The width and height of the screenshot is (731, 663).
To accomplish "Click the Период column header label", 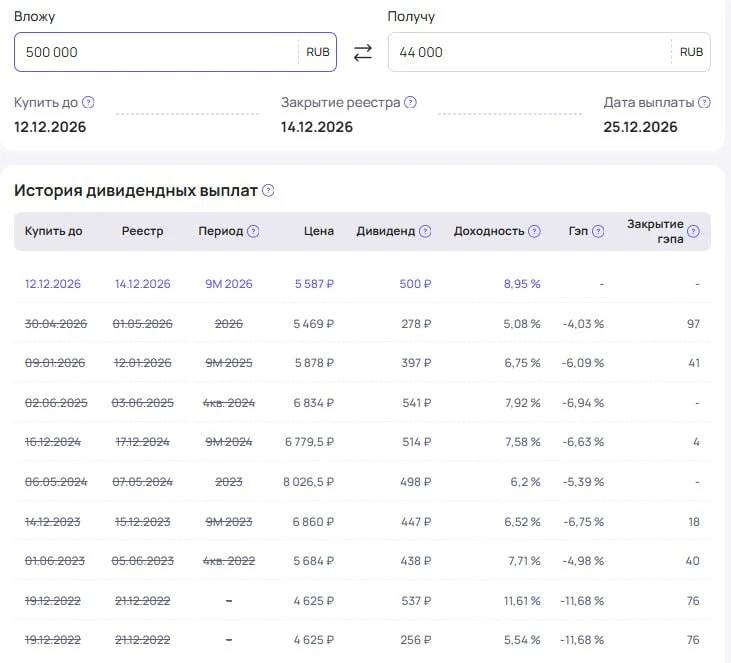I will pyautogui.click(x=221, y=231).
